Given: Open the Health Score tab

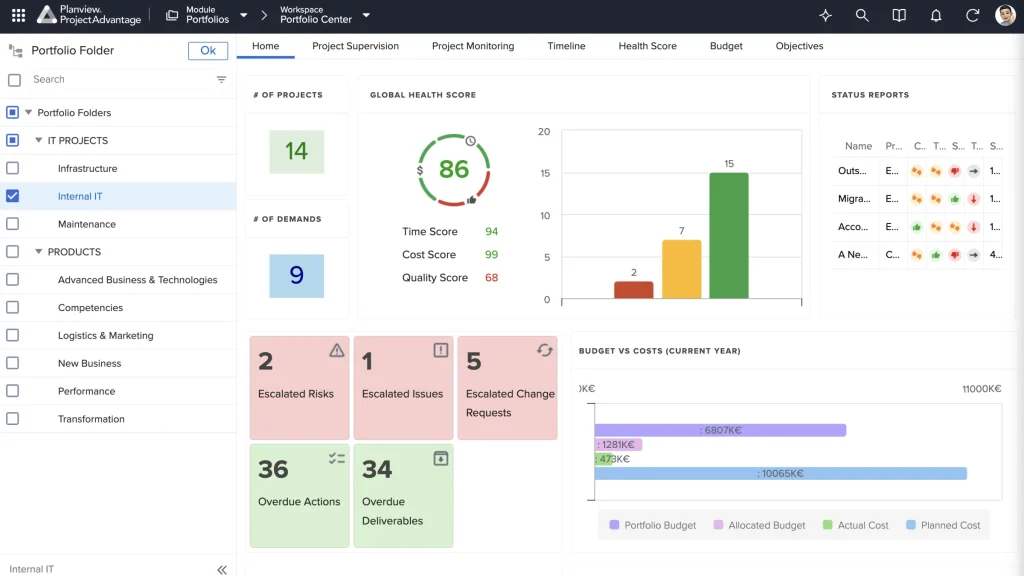Looking at the screenshot, I should point(647,46).
